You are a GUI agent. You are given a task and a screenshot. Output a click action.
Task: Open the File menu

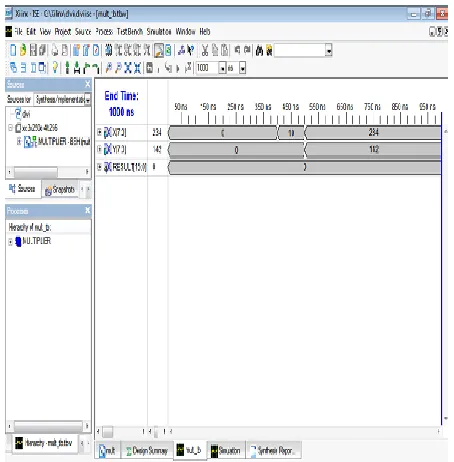coord(19,32)
